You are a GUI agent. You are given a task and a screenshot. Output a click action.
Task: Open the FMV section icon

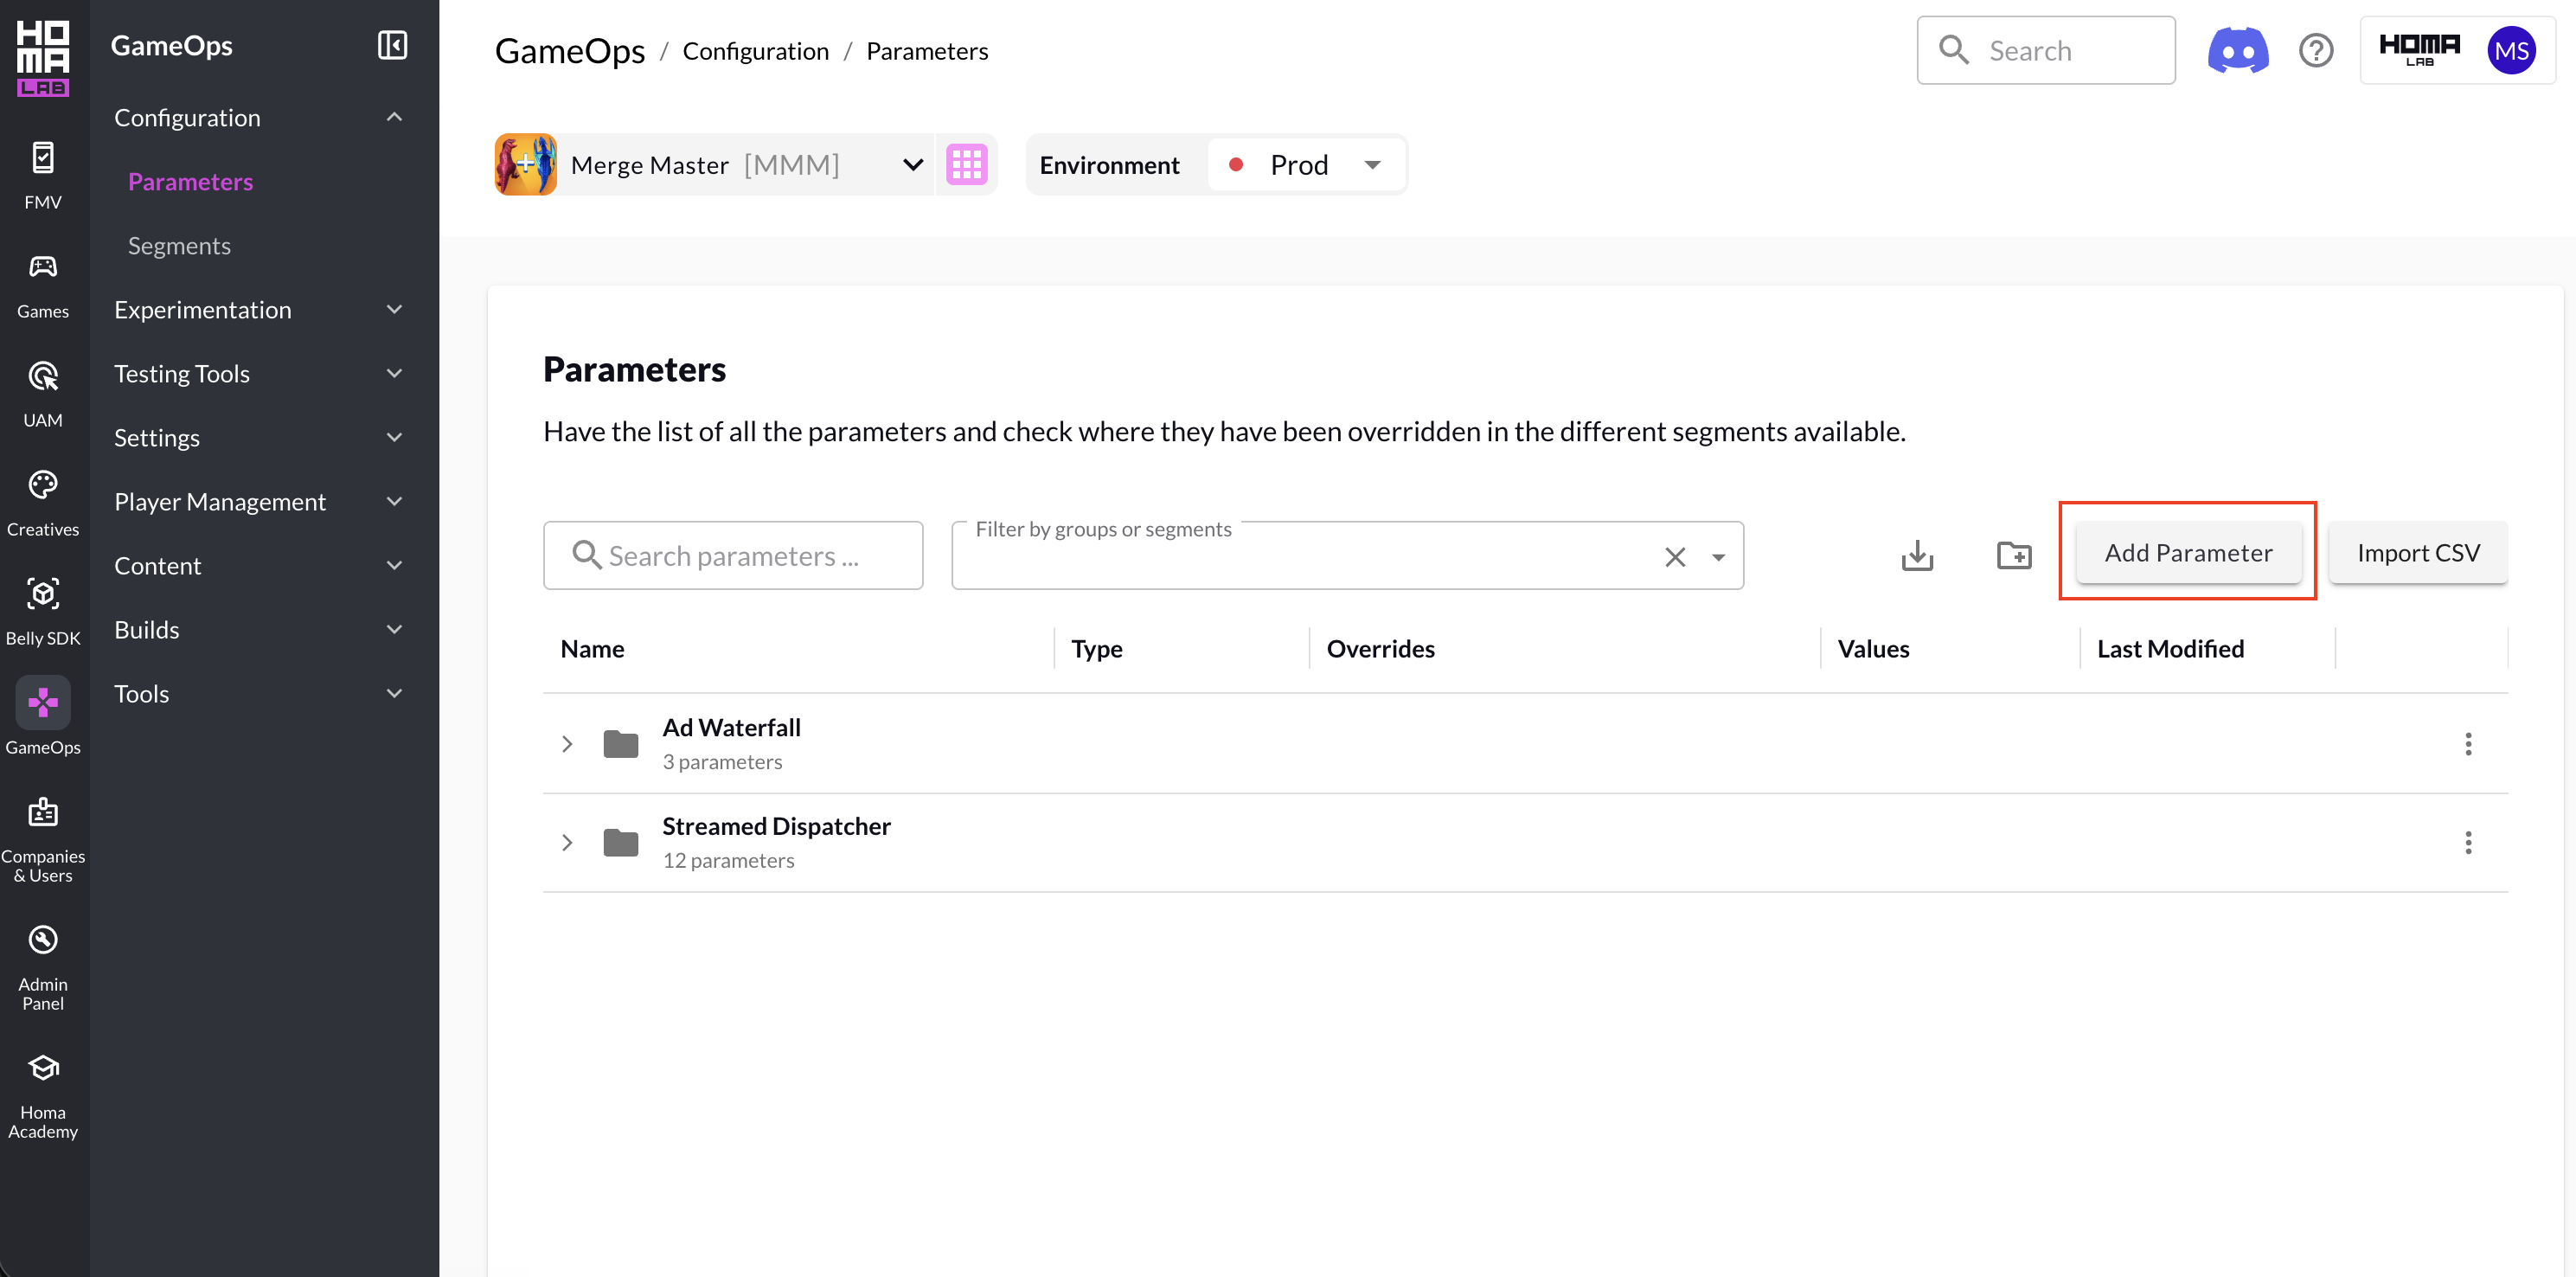(x=43, y=158)
